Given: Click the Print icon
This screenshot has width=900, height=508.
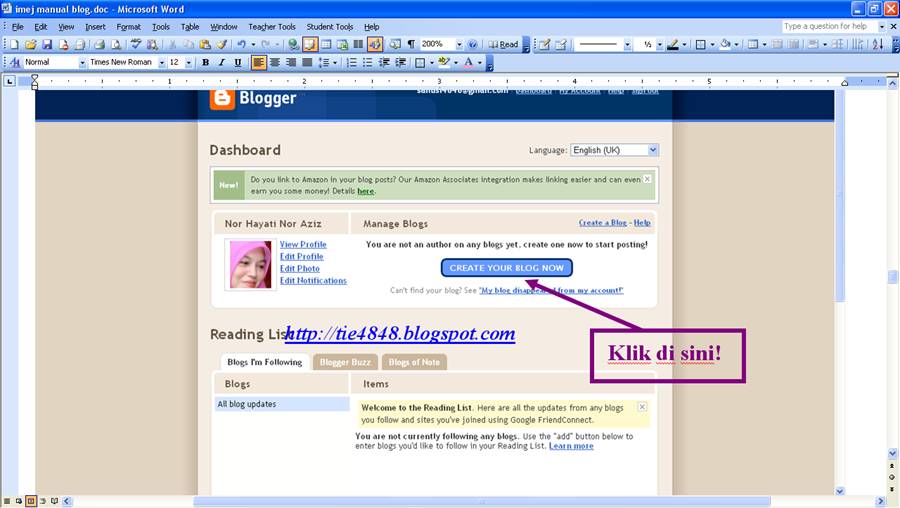Looking at the screenshot, I should coord(99,44).
